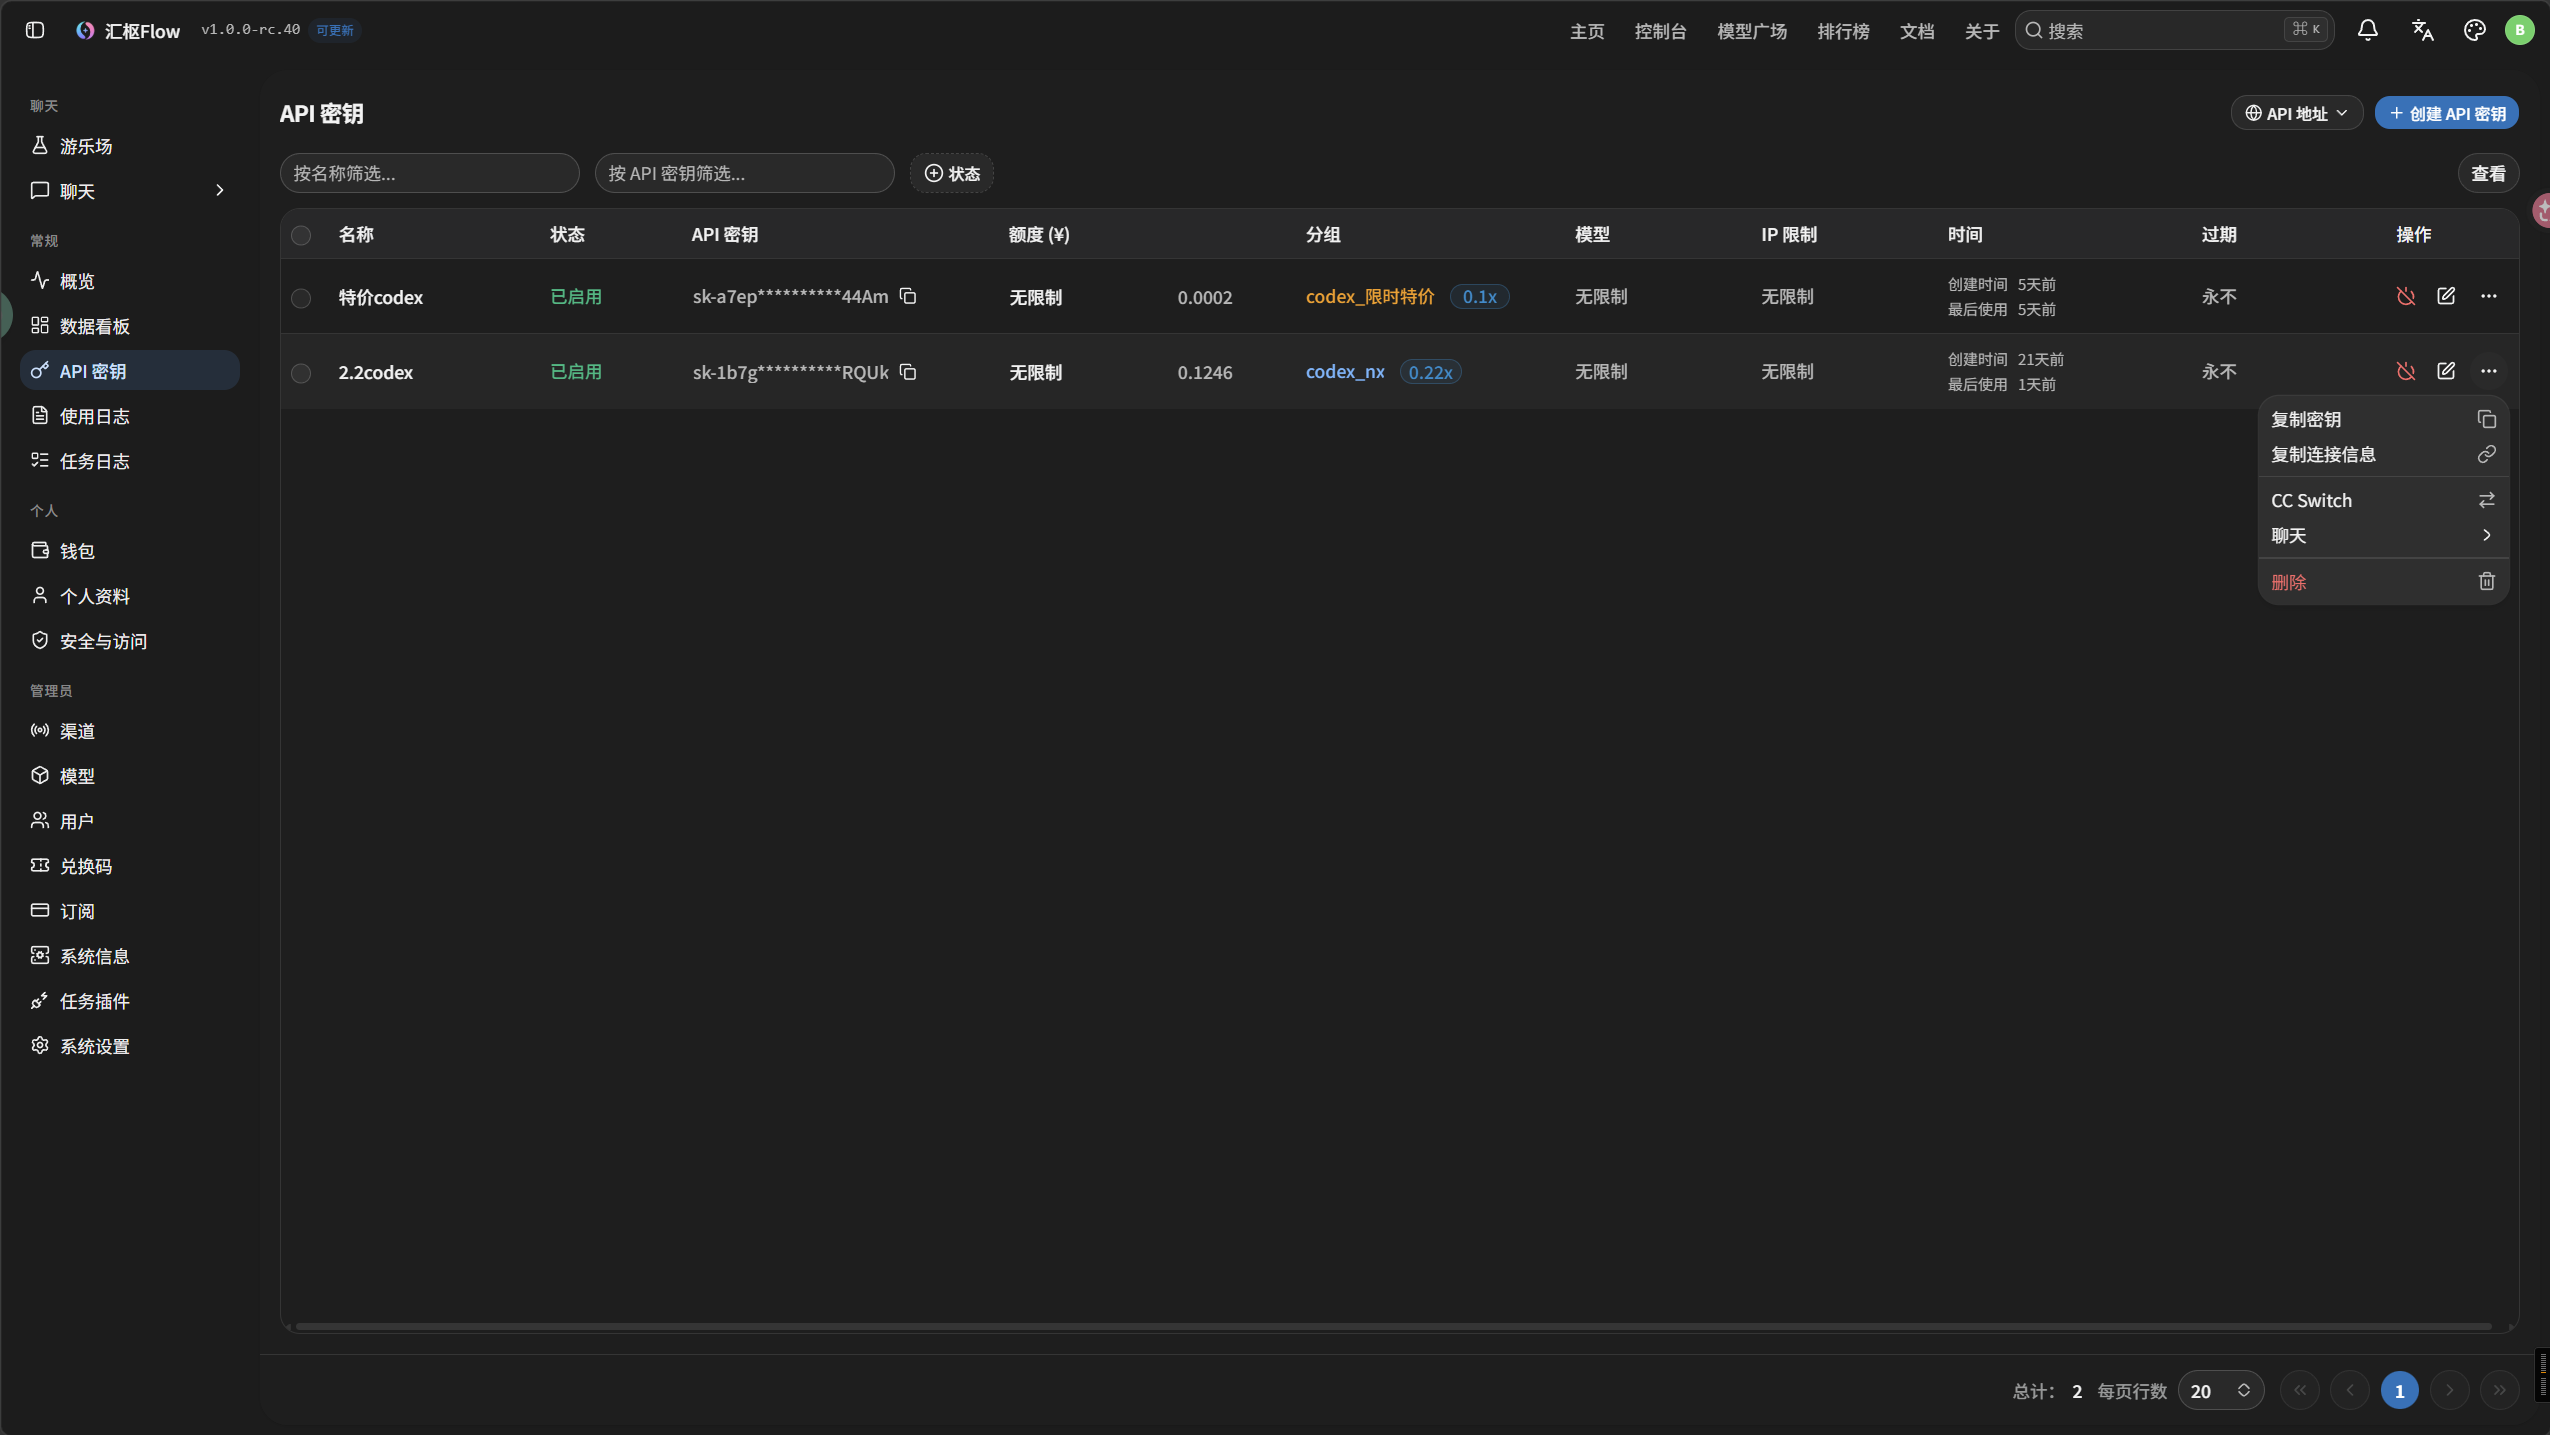Copy the sk-1b7g API key
Screen dimensions: 2550x1435
(x=908, y=372)
